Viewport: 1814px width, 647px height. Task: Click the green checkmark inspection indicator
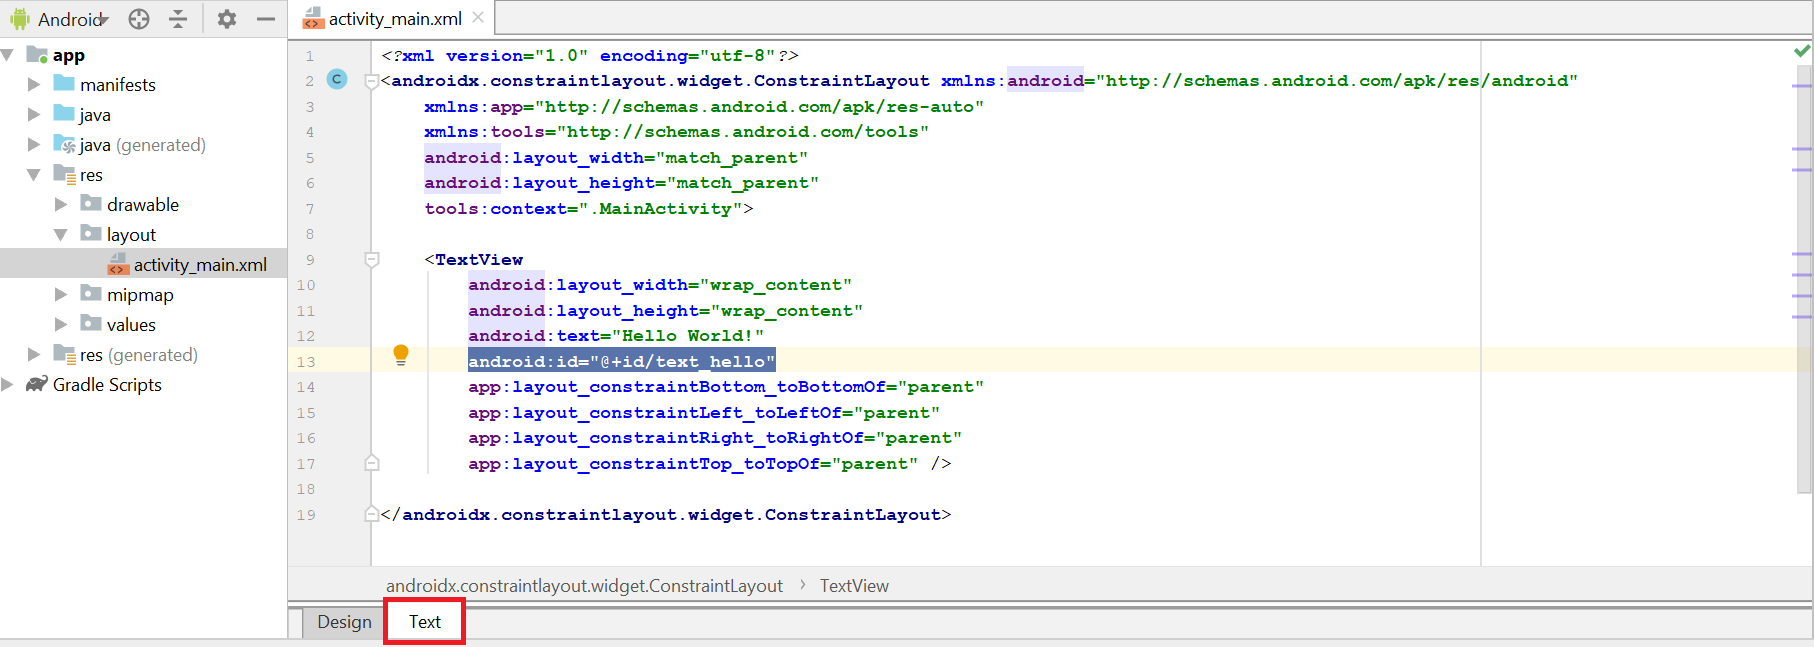coord(1802,50)
